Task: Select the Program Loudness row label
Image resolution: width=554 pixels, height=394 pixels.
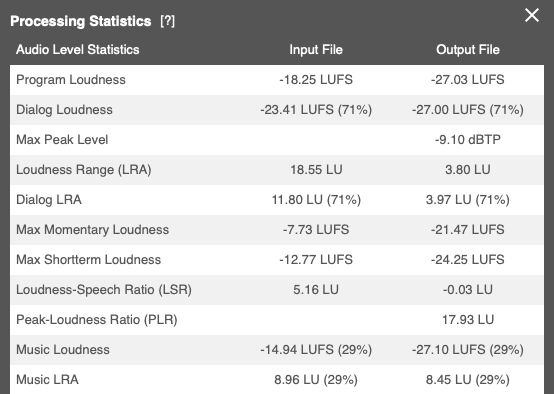Action: click(71, 80)
